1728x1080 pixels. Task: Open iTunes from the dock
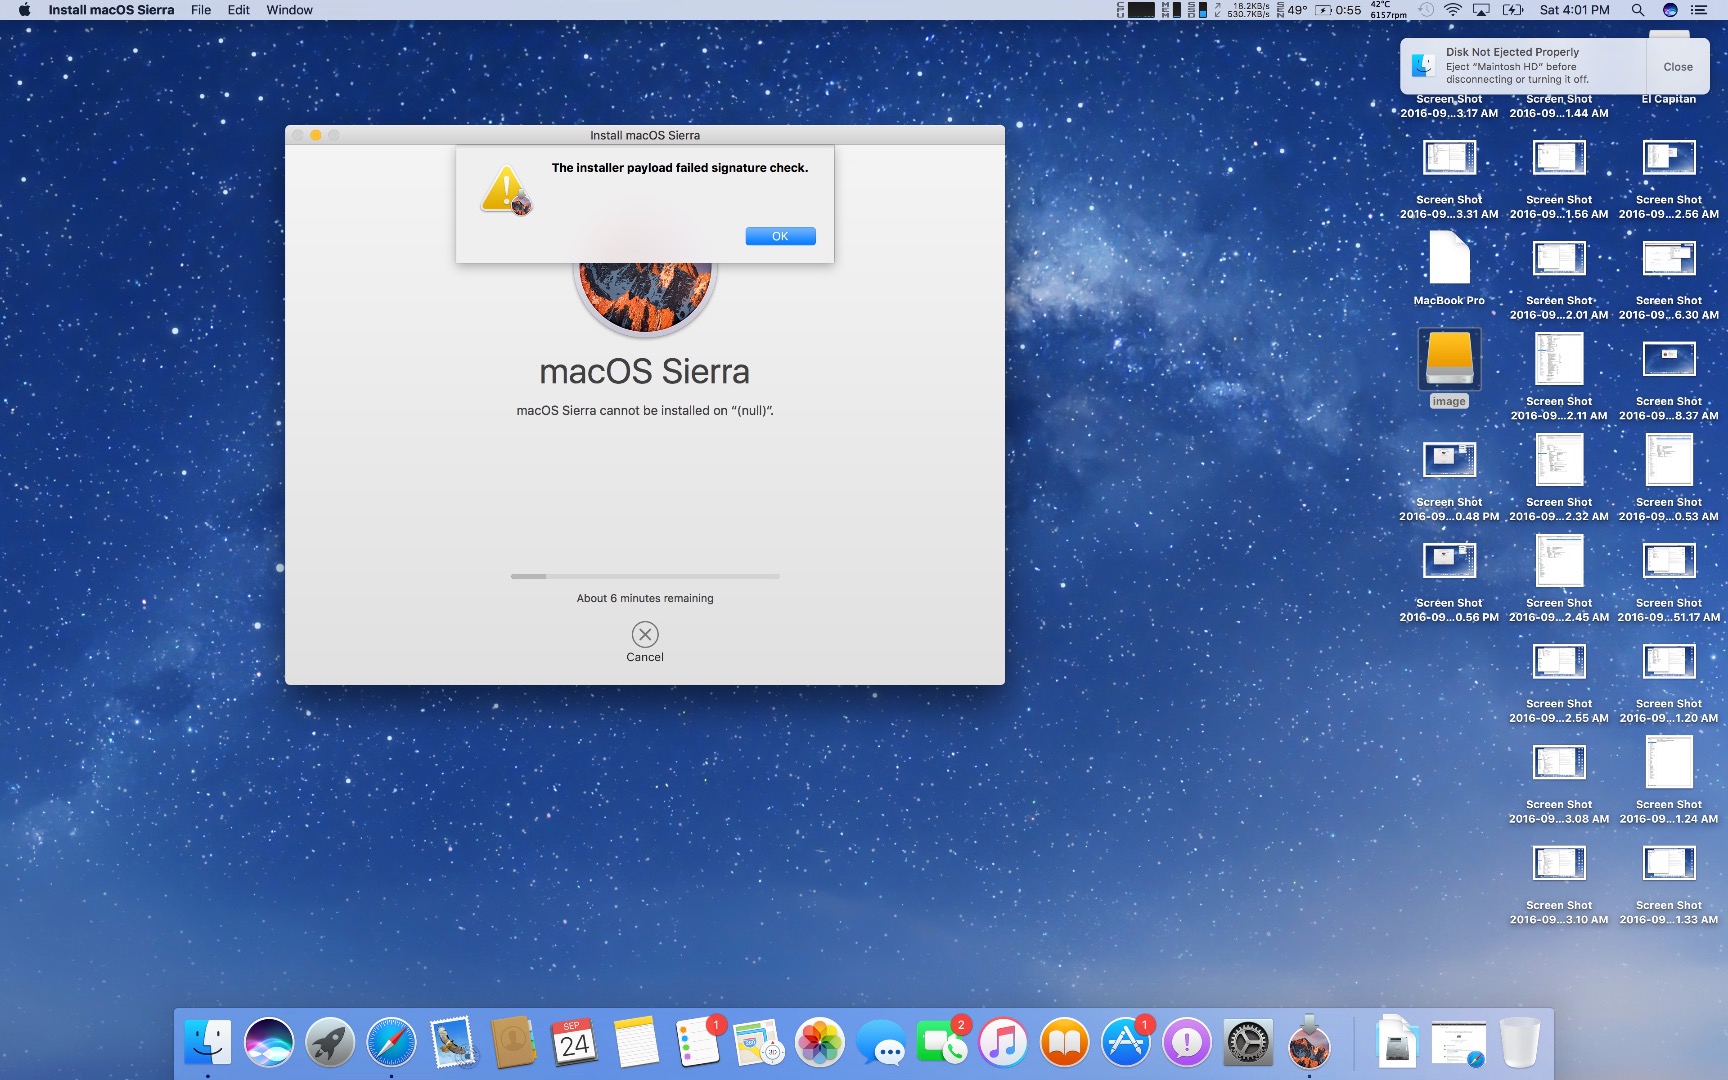[x=1003, y=1044]
